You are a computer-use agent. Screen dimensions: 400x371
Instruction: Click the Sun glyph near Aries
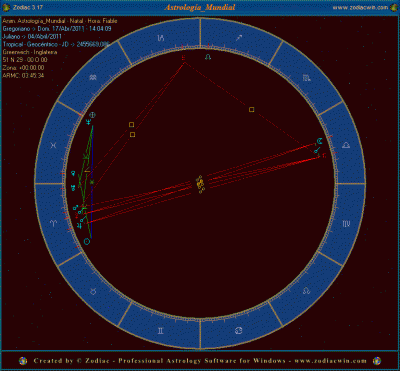87,242
